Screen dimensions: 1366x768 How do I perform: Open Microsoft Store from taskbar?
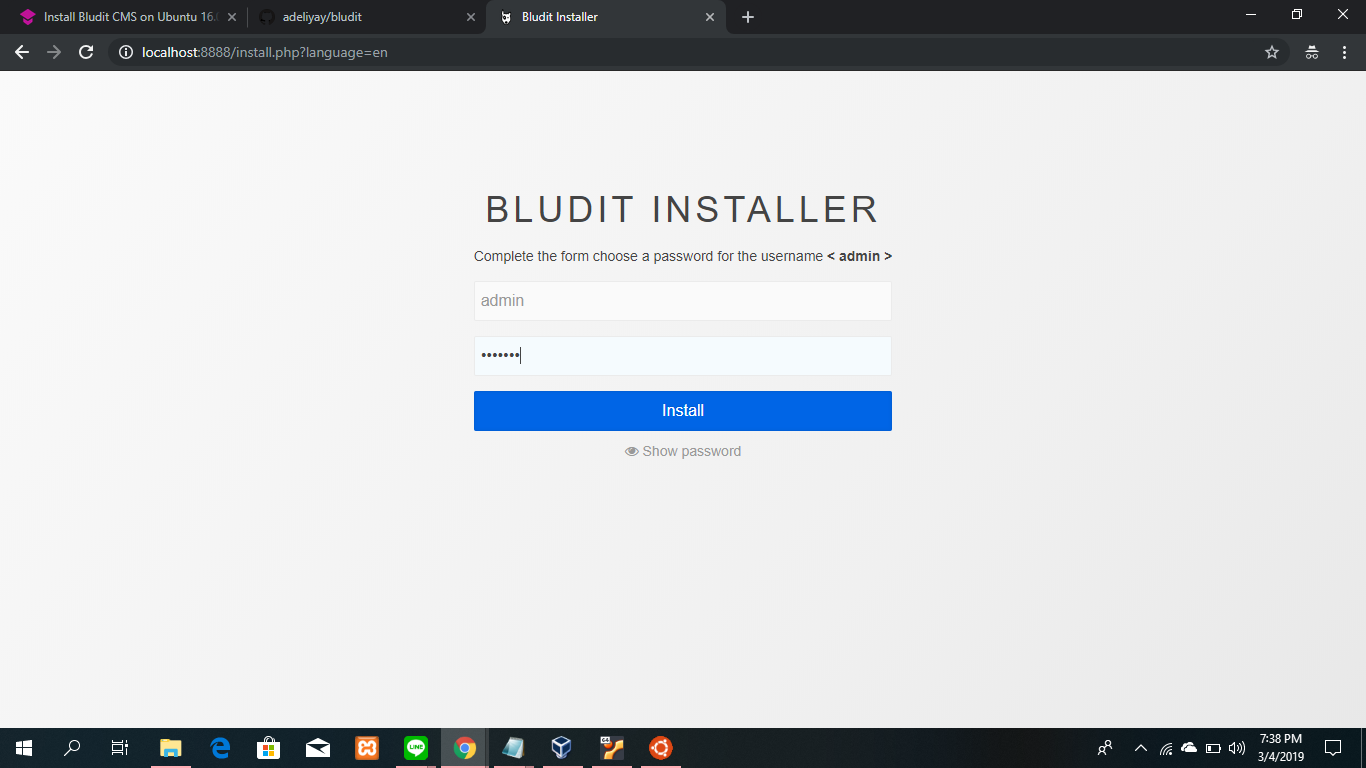(x=269, y=748)
